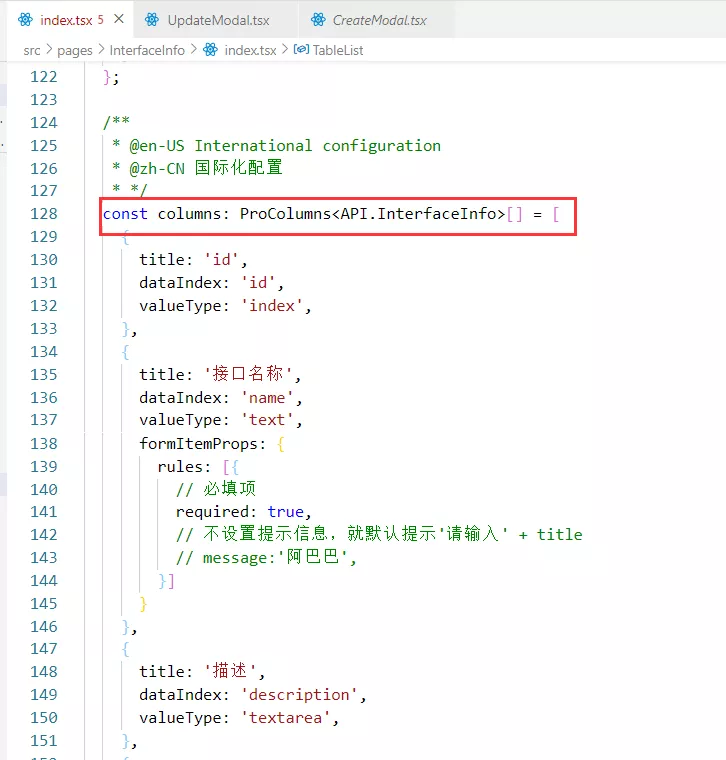
Task: Select index.tsx in the breadcrumb
Action: pos(250,50)
